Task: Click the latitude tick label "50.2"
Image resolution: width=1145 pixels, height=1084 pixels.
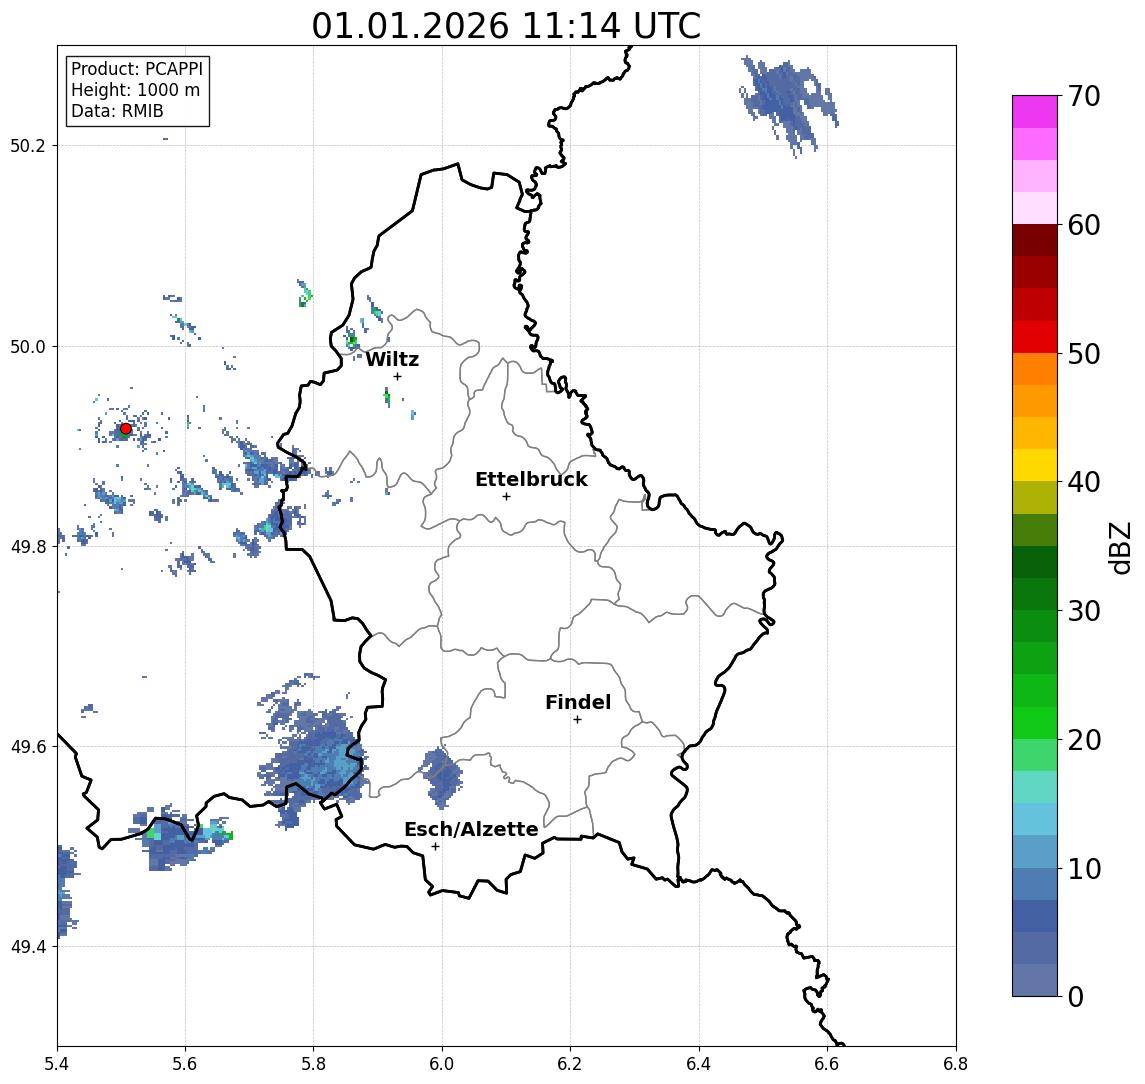Action: [28, 145]
